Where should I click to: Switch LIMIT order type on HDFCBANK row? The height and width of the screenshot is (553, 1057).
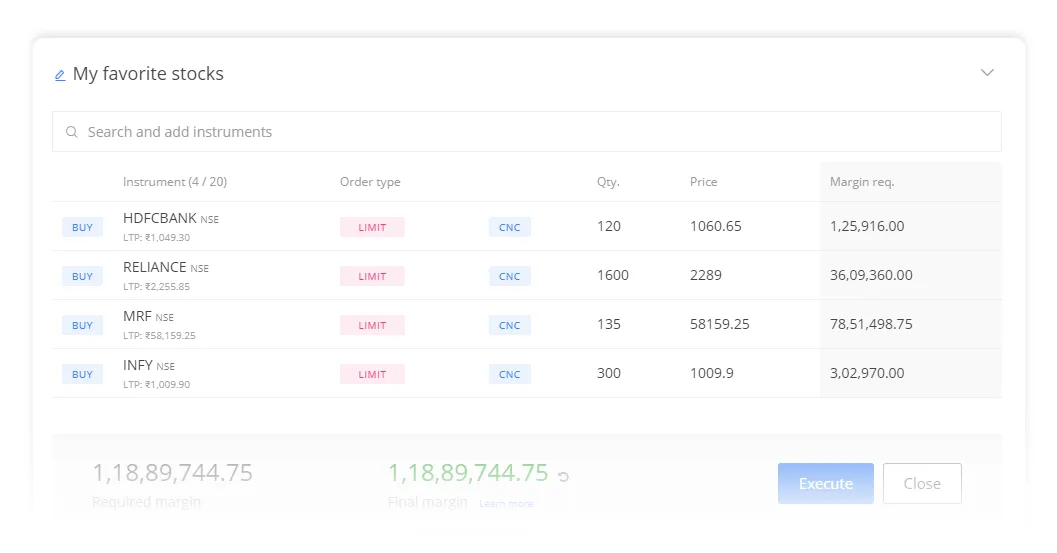(x=372, y=227)
